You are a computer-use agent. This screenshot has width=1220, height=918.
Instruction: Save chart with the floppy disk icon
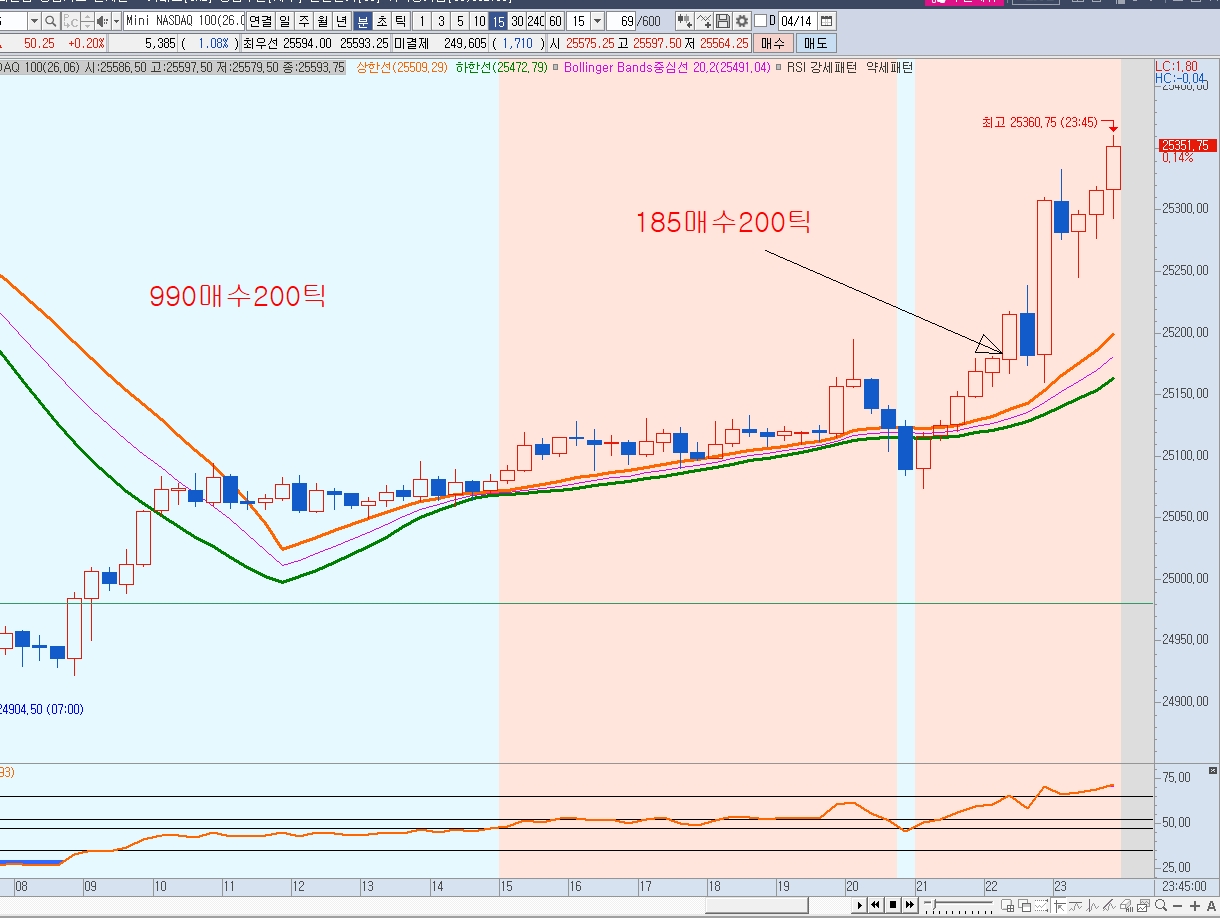(723, 21)
